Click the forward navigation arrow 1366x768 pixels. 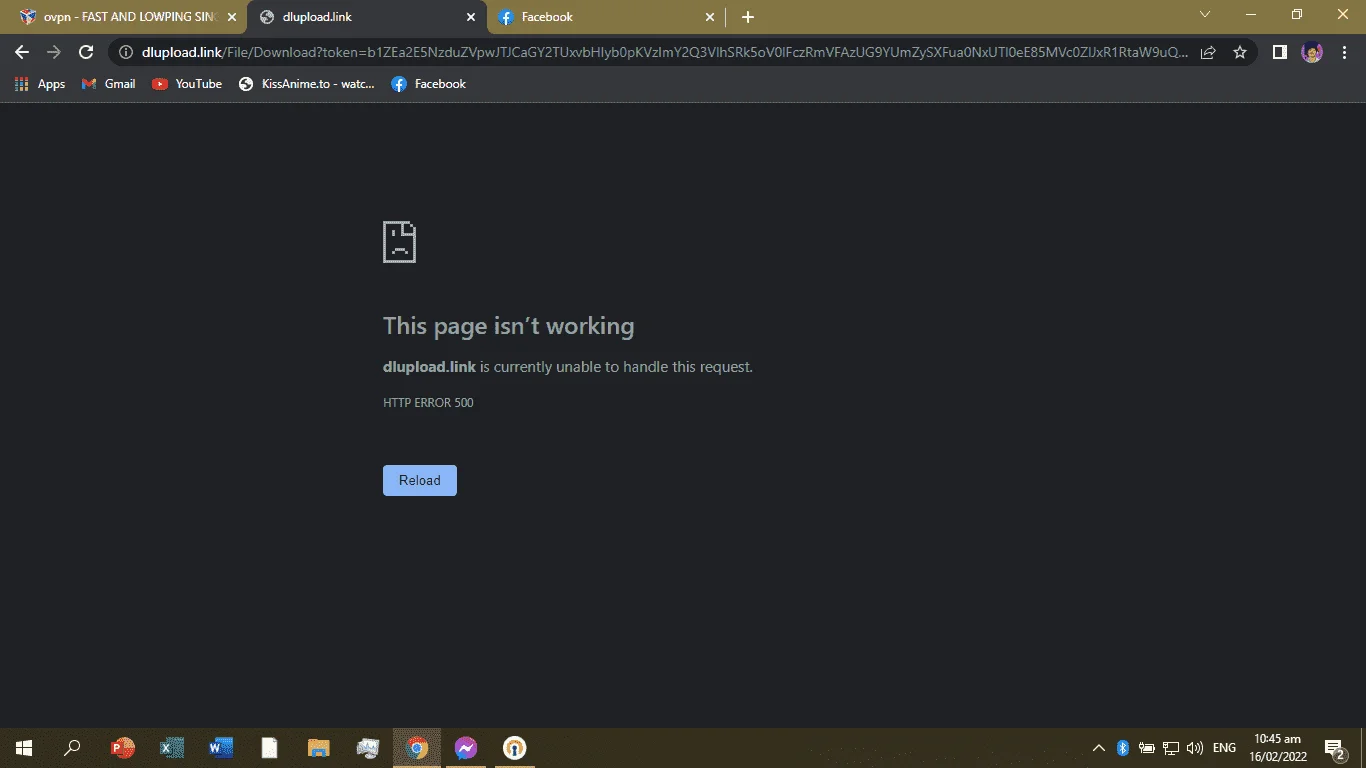[54, 52]
